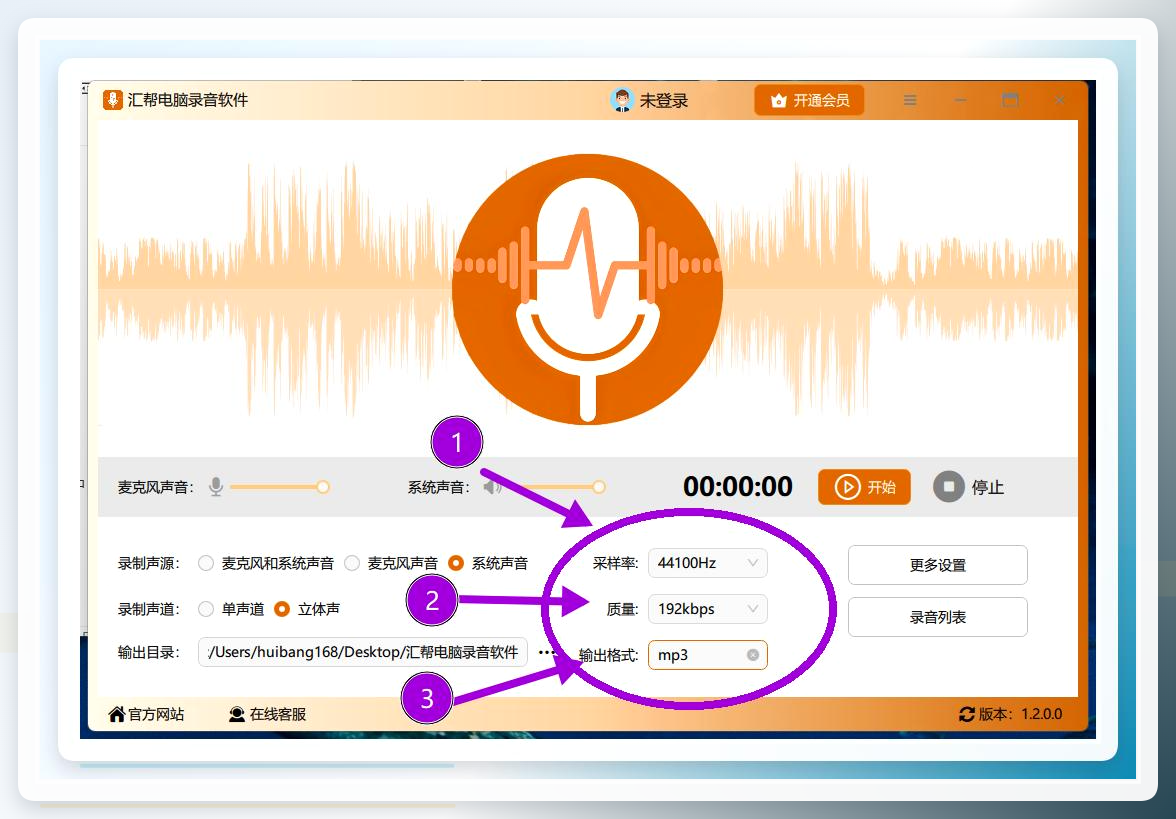The image size is (1176, 819).
Task: Click the 录制声源 label
Action: (148, 563)
